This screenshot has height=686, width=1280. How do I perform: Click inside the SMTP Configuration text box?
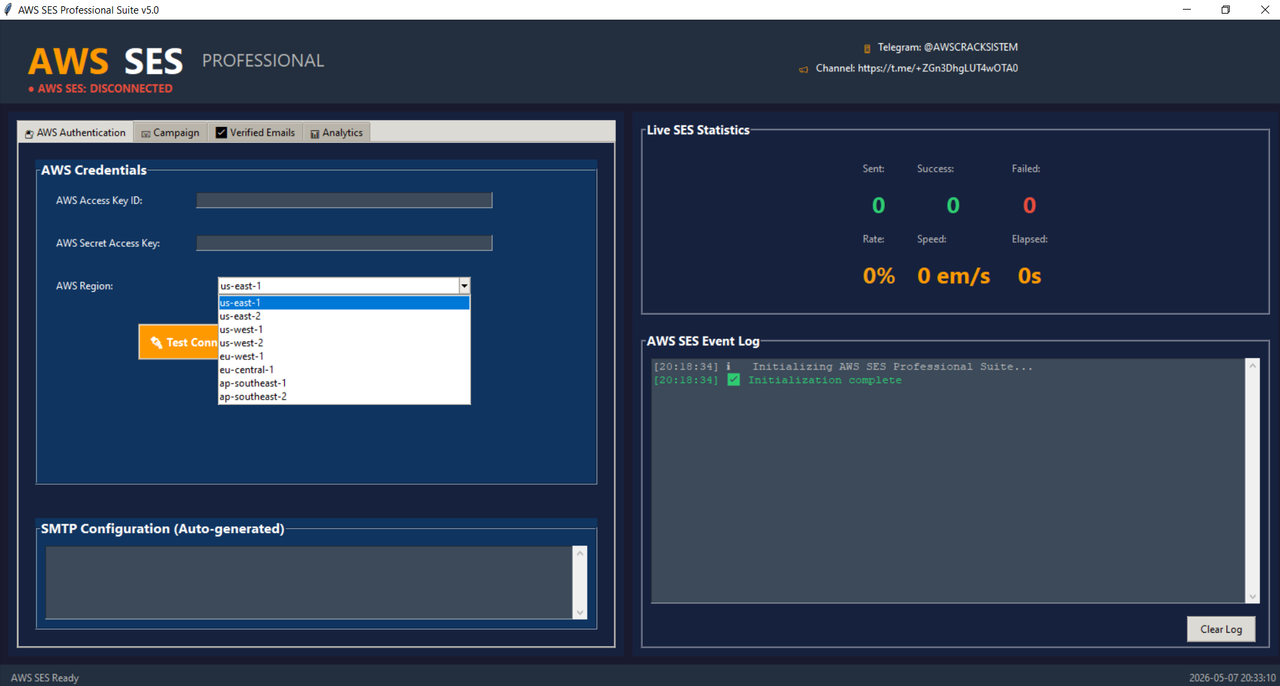point(309,583)
